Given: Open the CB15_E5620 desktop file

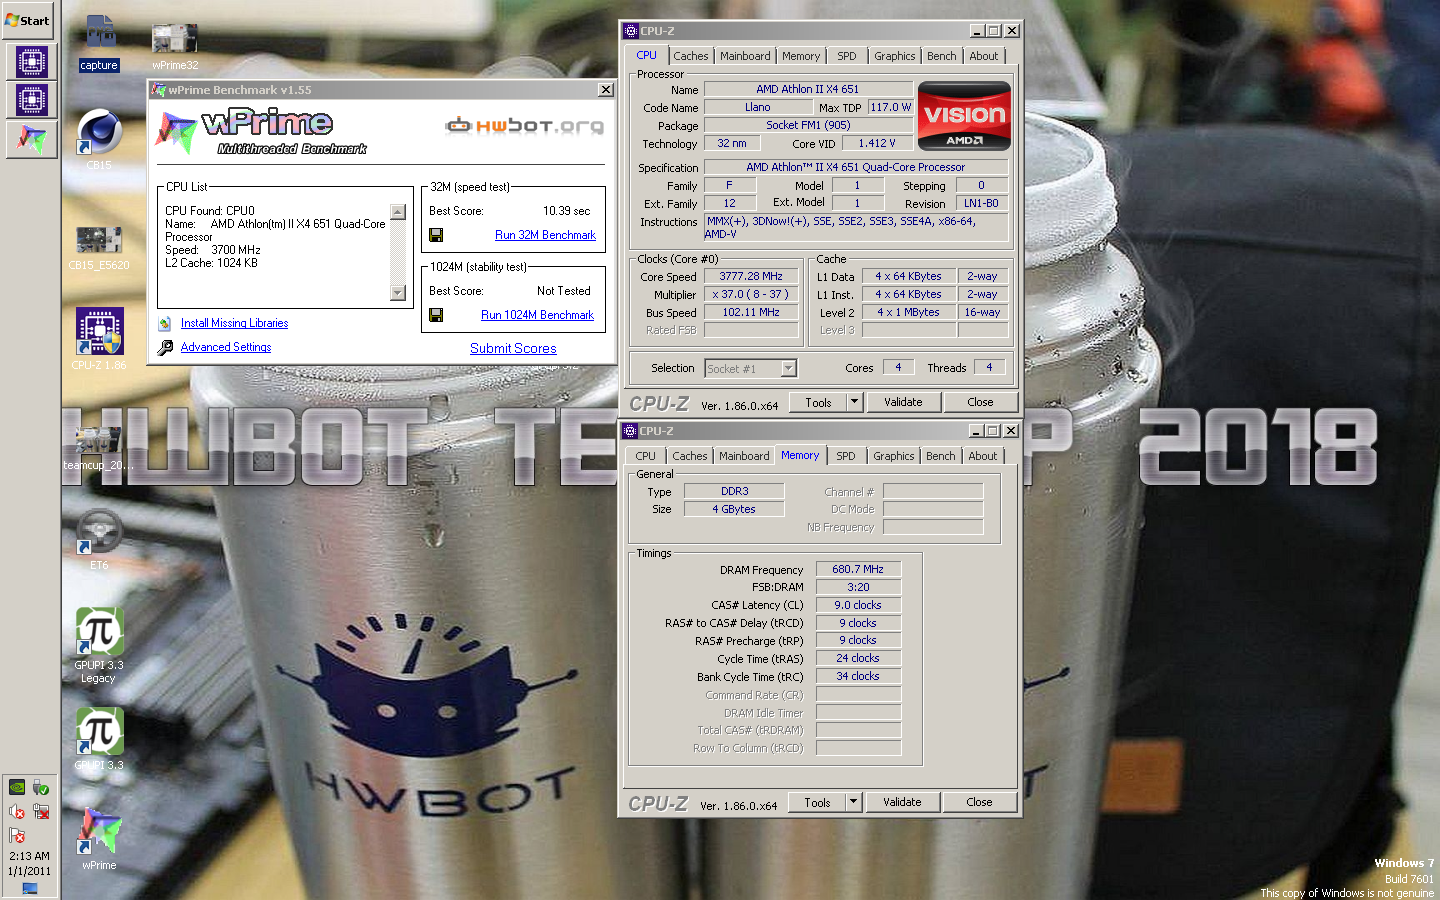Looking at the screenshot, I should (x=99, y=247).
